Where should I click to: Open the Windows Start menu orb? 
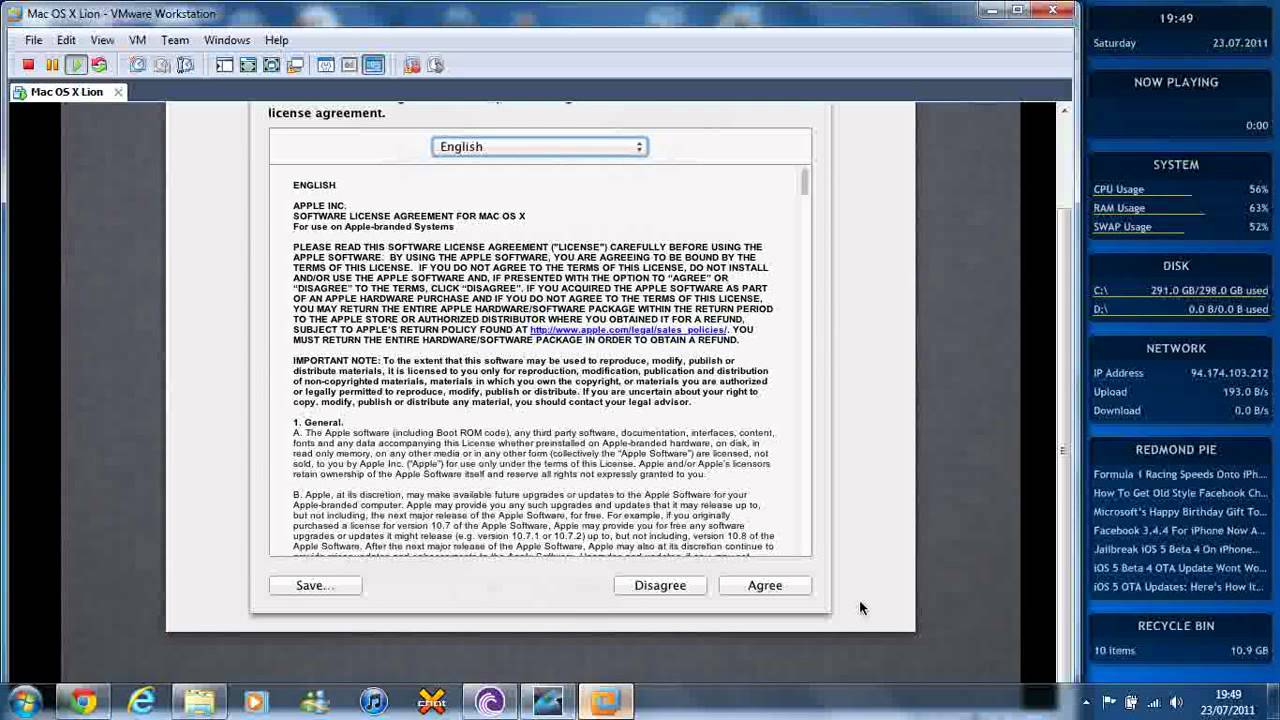[x=24, y=702]
